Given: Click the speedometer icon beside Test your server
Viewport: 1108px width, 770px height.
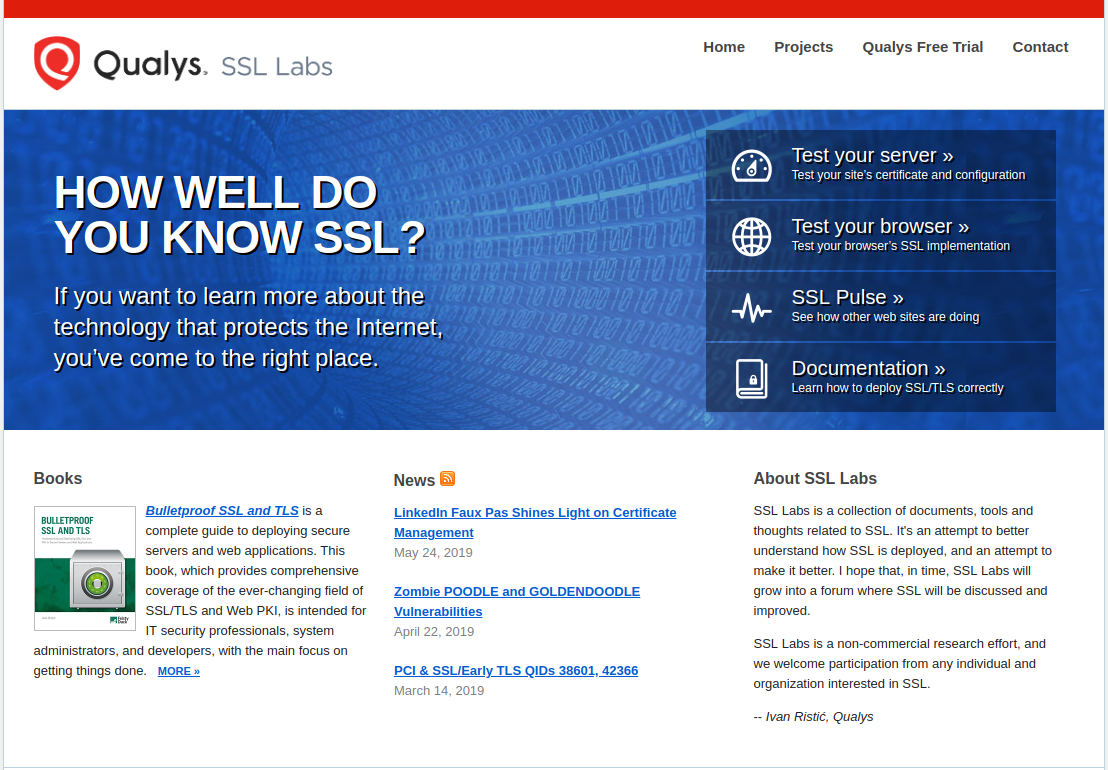Looking at the screenshot, I should click(751, 165).
